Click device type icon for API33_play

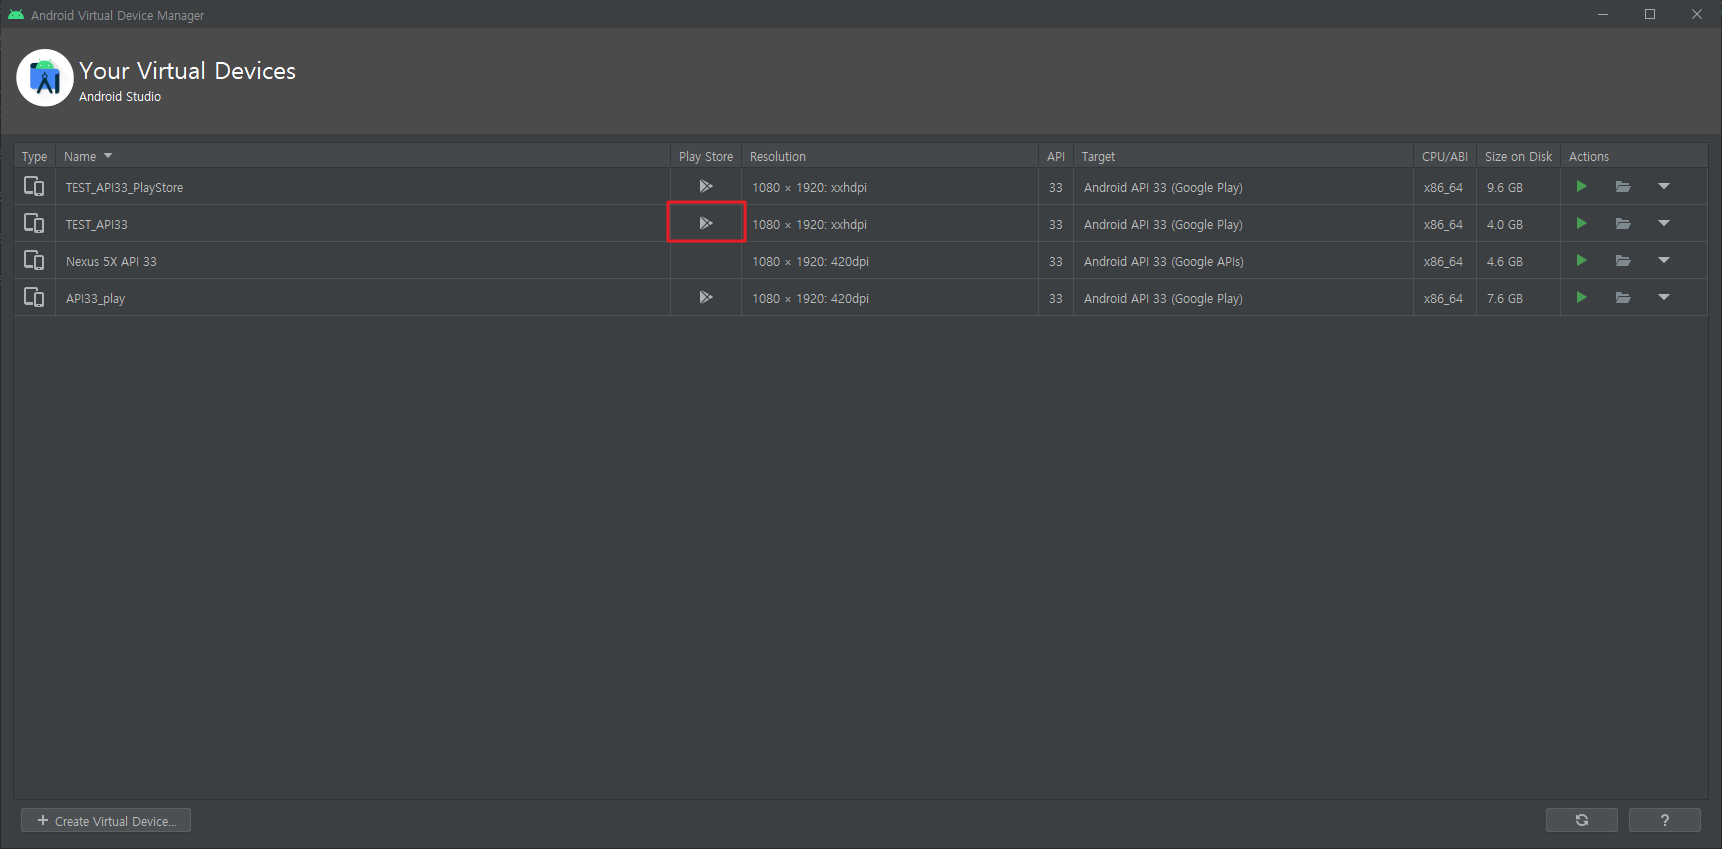[34, 298]
